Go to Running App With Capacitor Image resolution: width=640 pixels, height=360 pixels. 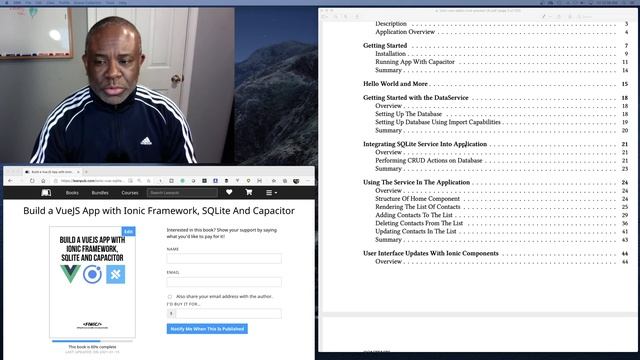pyautogui.click(x=415, y=62)
